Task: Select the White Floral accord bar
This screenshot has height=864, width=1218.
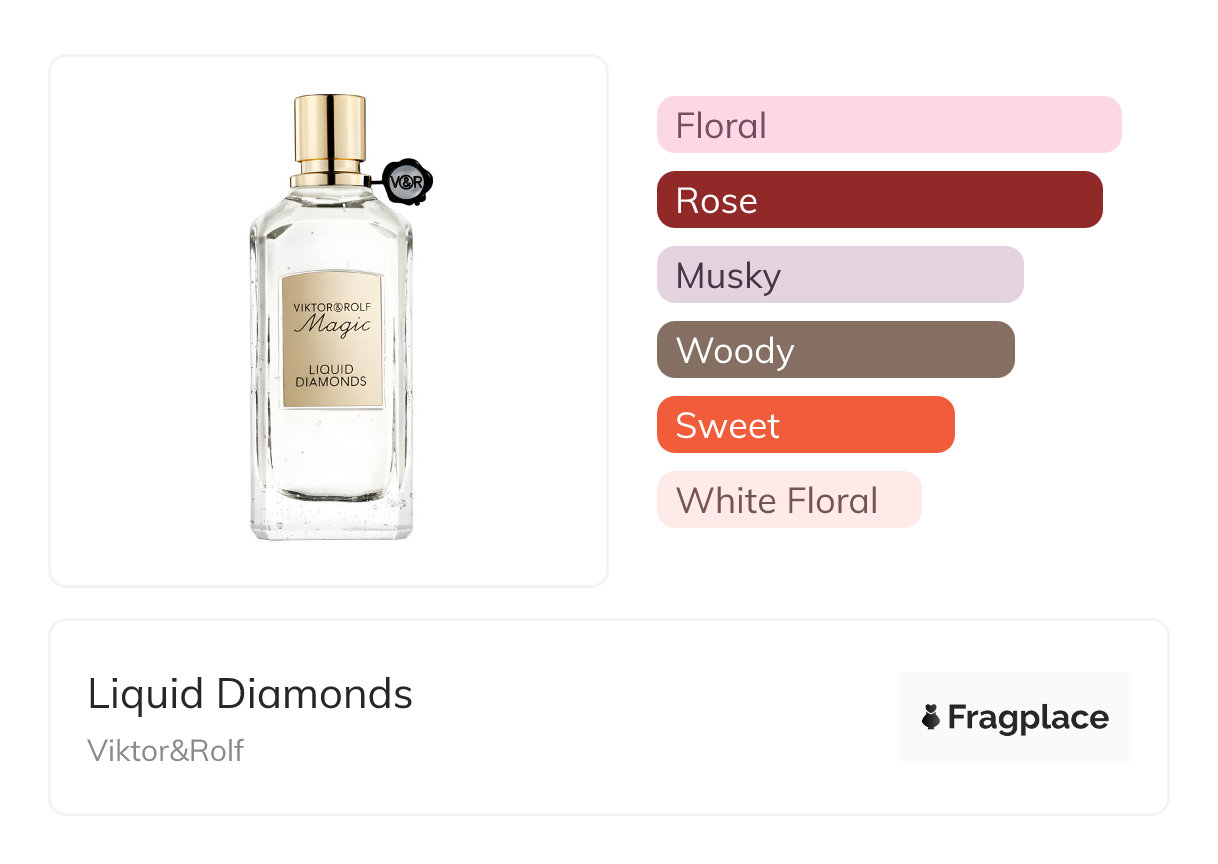Action: tap(788, 500)
